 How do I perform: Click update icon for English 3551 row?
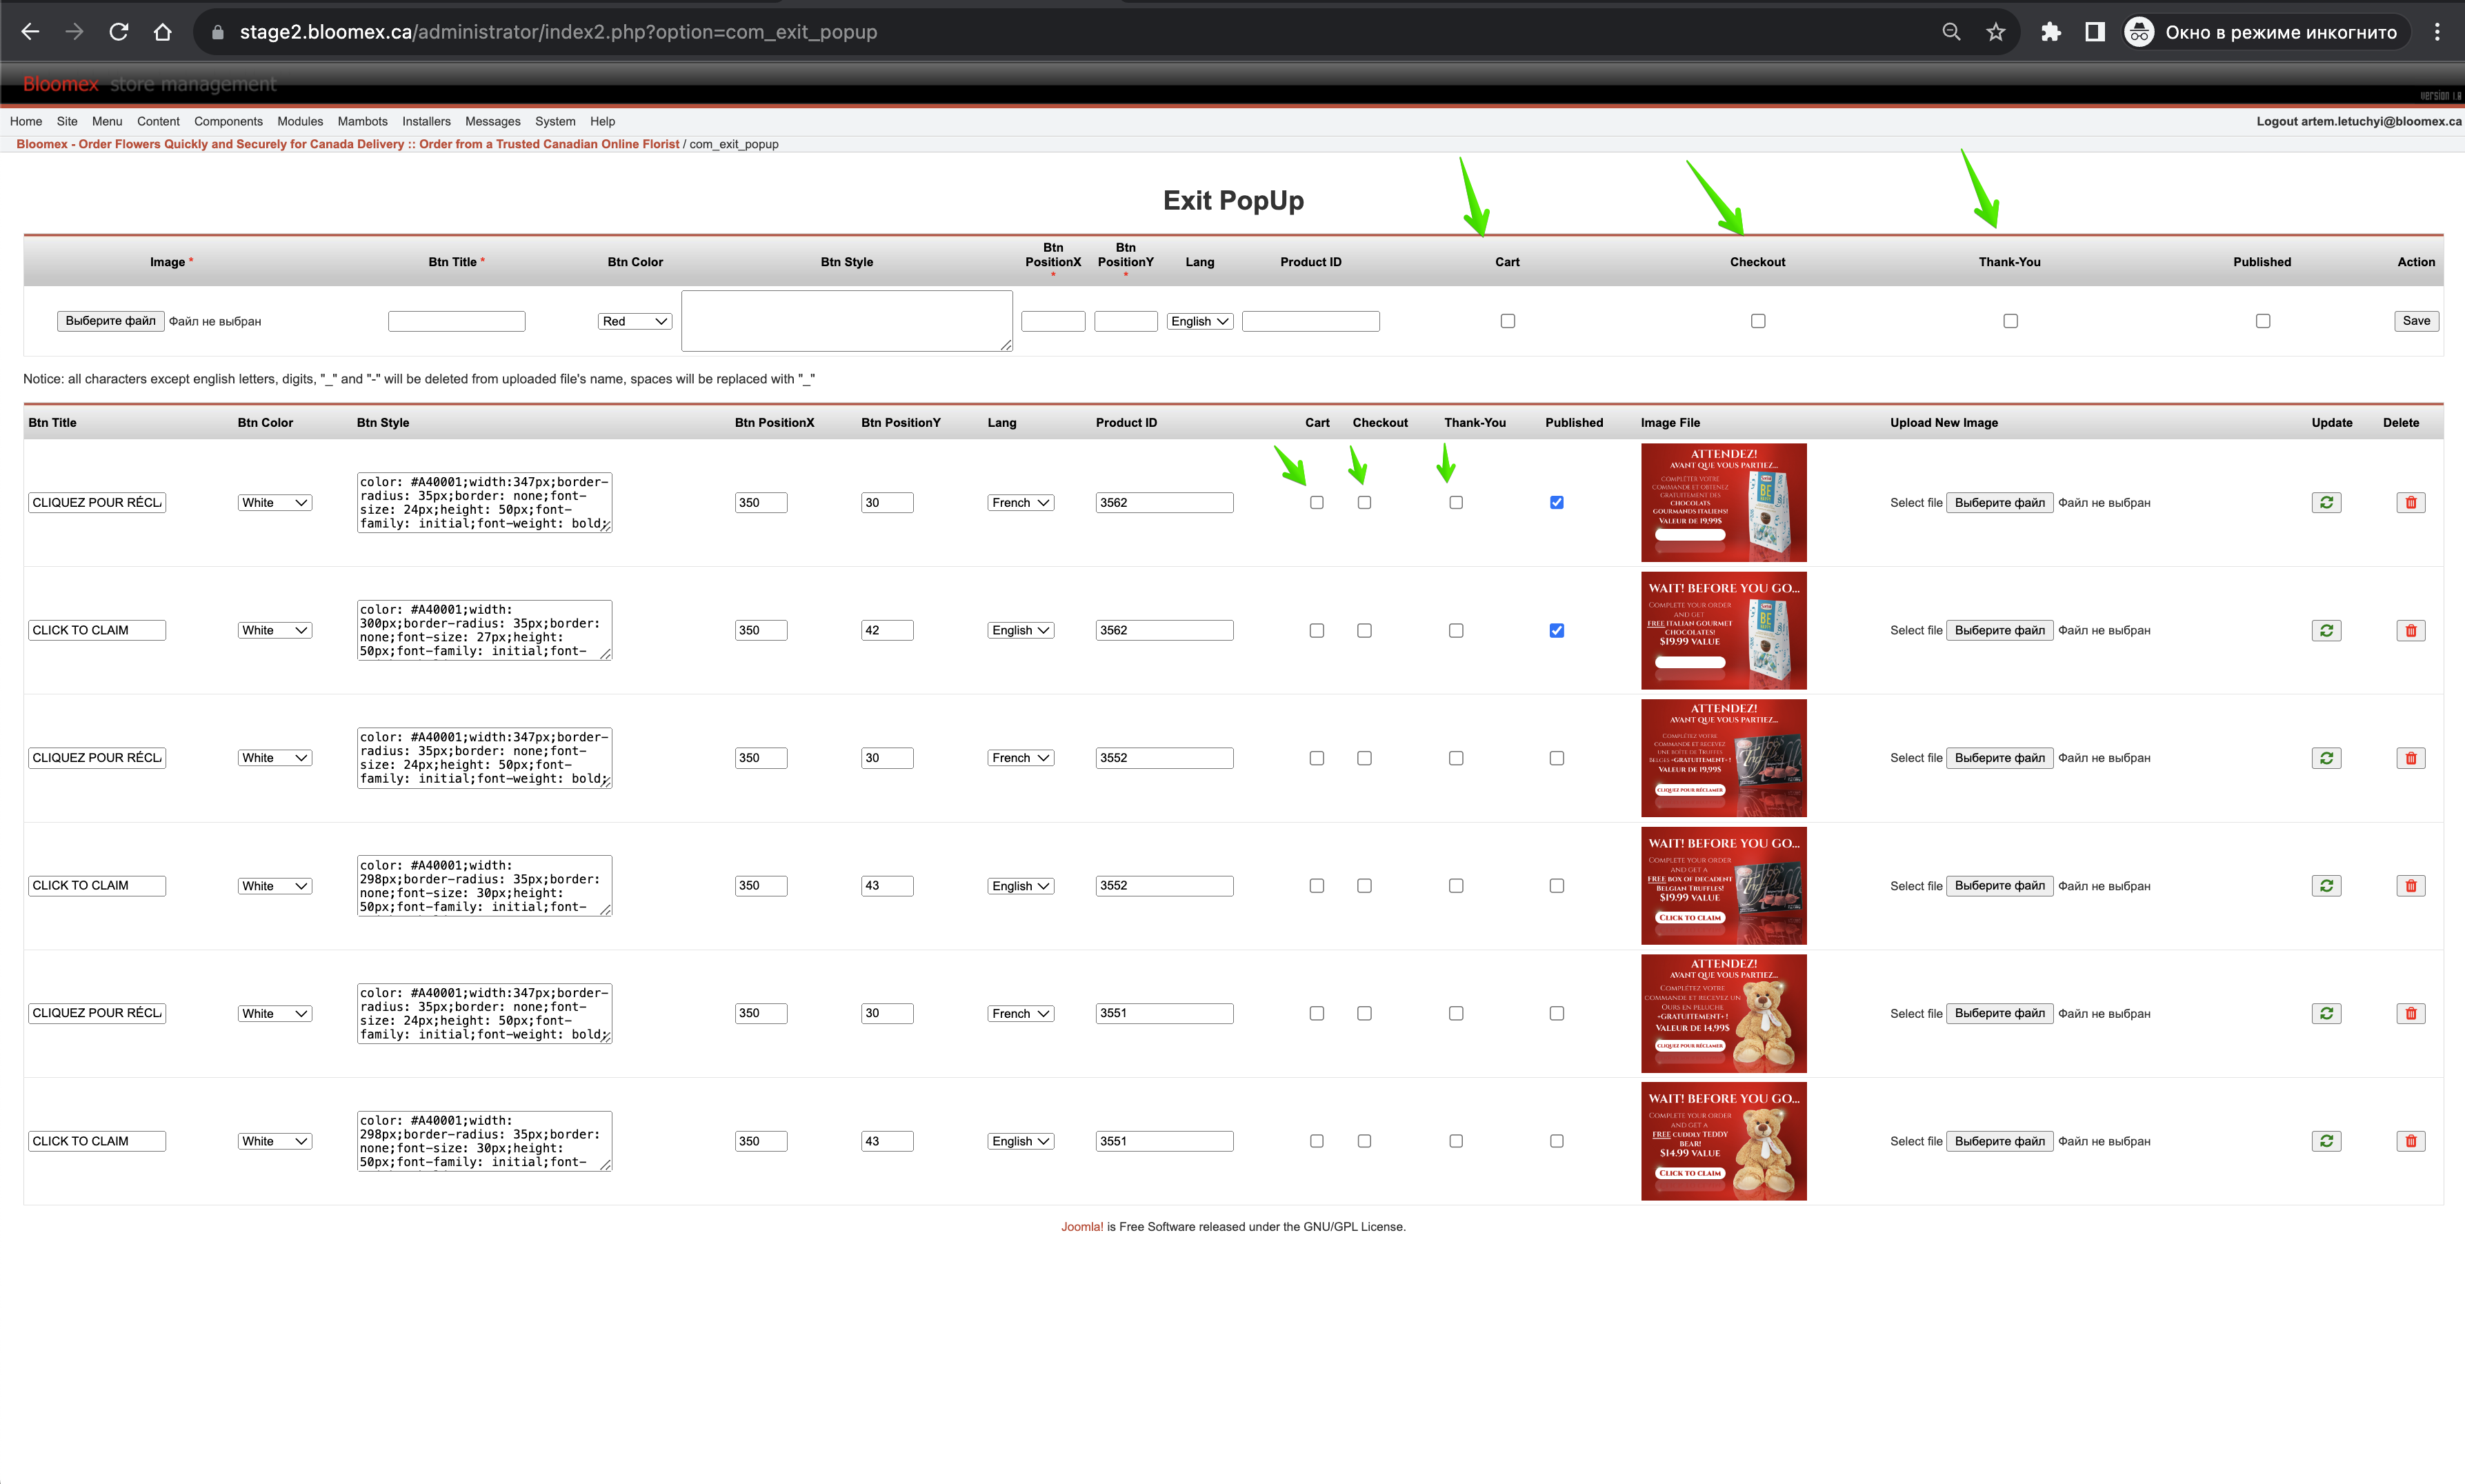tap(2326, 1141)
